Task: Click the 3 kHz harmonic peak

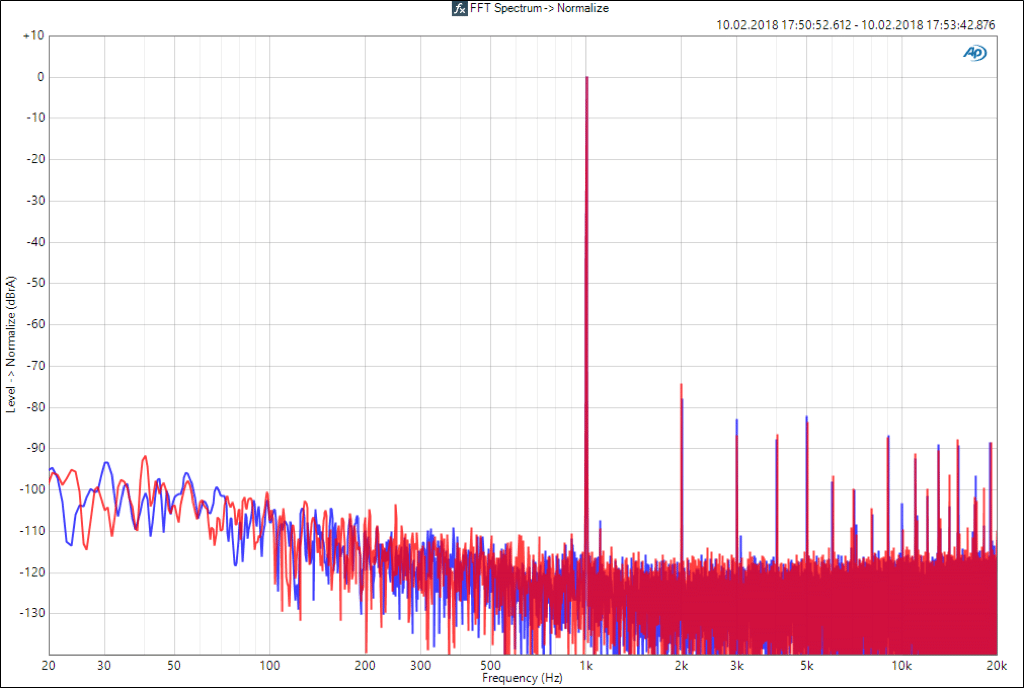Action: click(737, 421)
